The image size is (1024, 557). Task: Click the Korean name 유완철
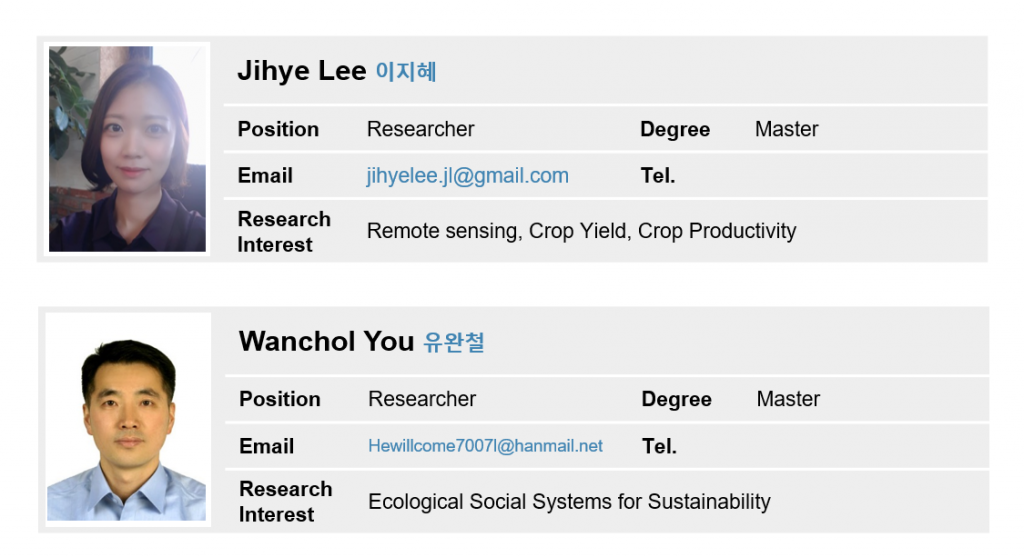click(454, 342)
